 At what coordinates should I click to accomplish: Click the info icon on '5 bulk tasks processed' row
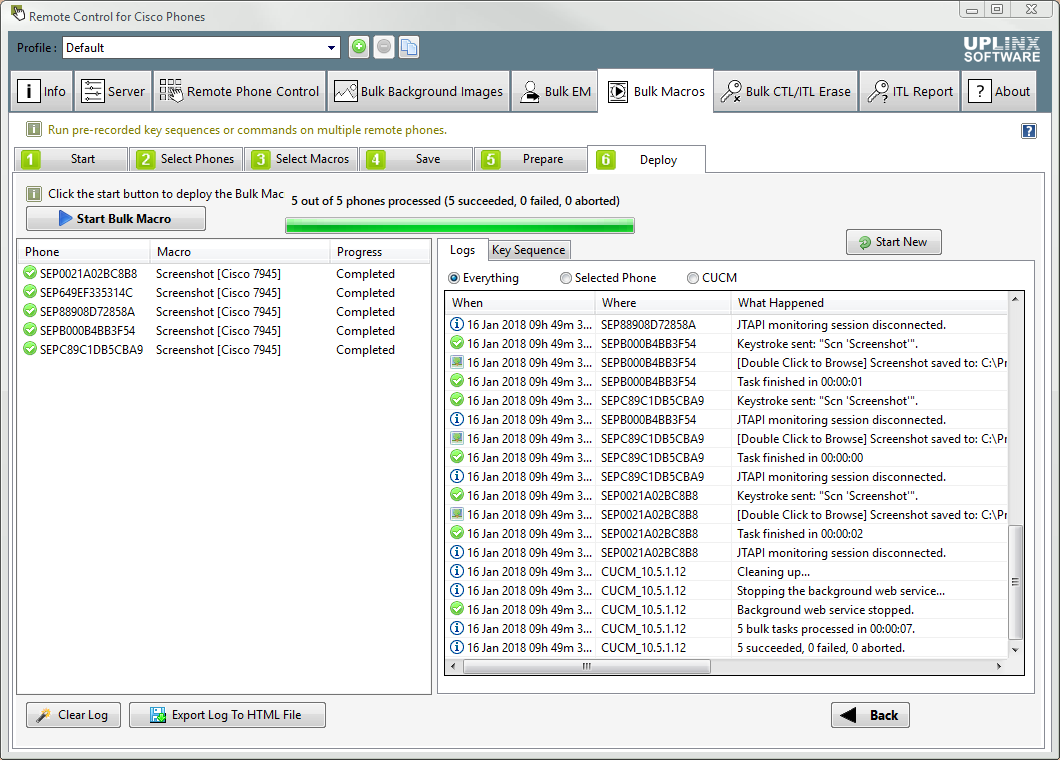(x=457, y=628)
